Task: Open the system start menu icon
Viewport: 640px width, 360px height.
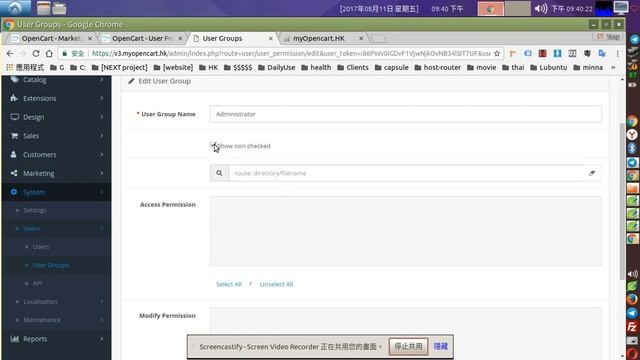Action: click(16, 8)
